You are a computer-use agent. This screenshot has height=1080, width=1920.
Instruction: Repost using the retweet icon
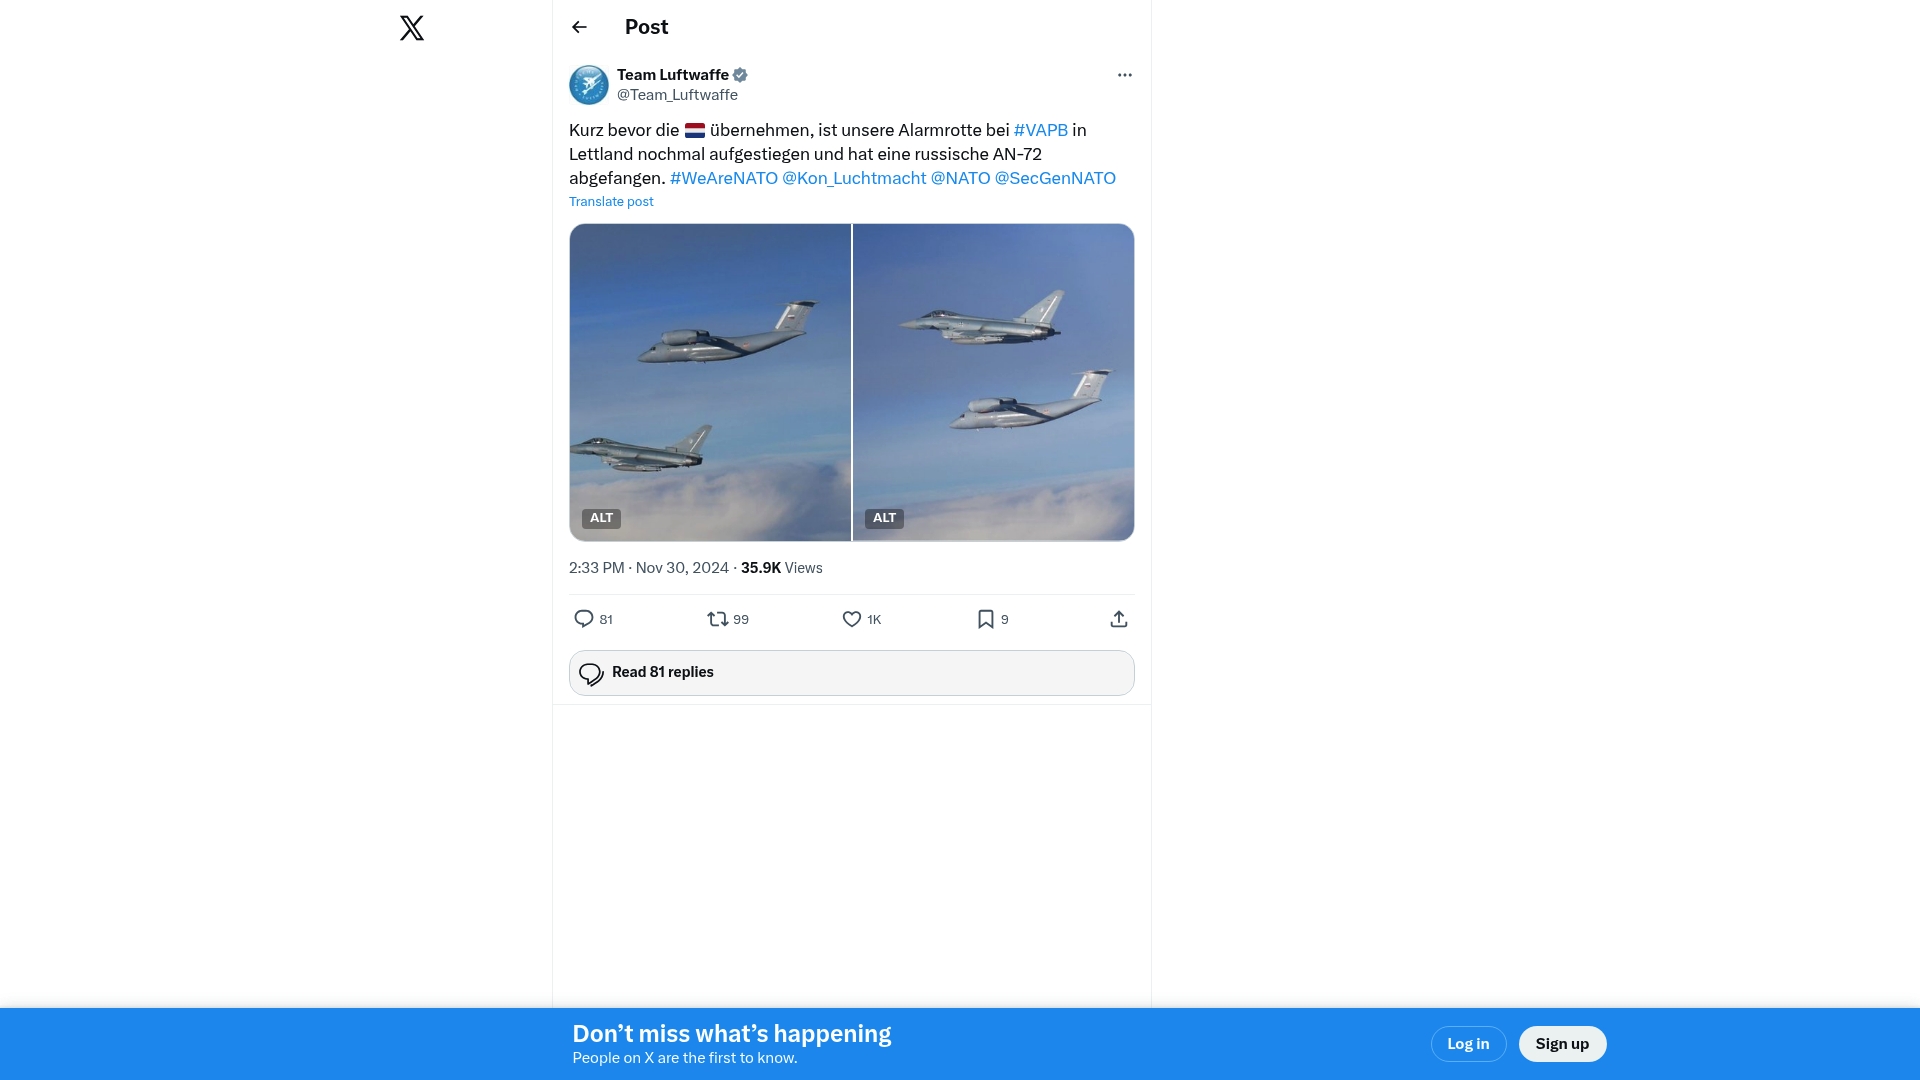coord(717,619)
